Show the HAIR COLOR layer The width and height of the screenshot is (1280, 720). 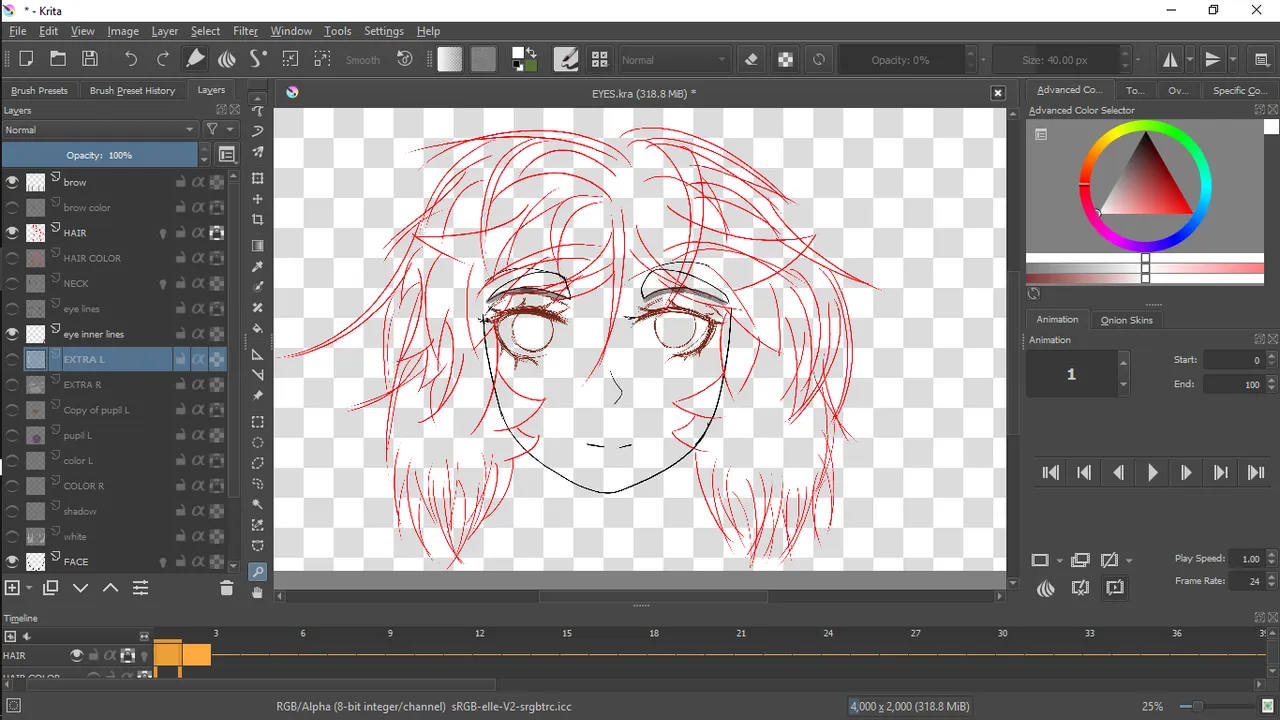(12, 258)
